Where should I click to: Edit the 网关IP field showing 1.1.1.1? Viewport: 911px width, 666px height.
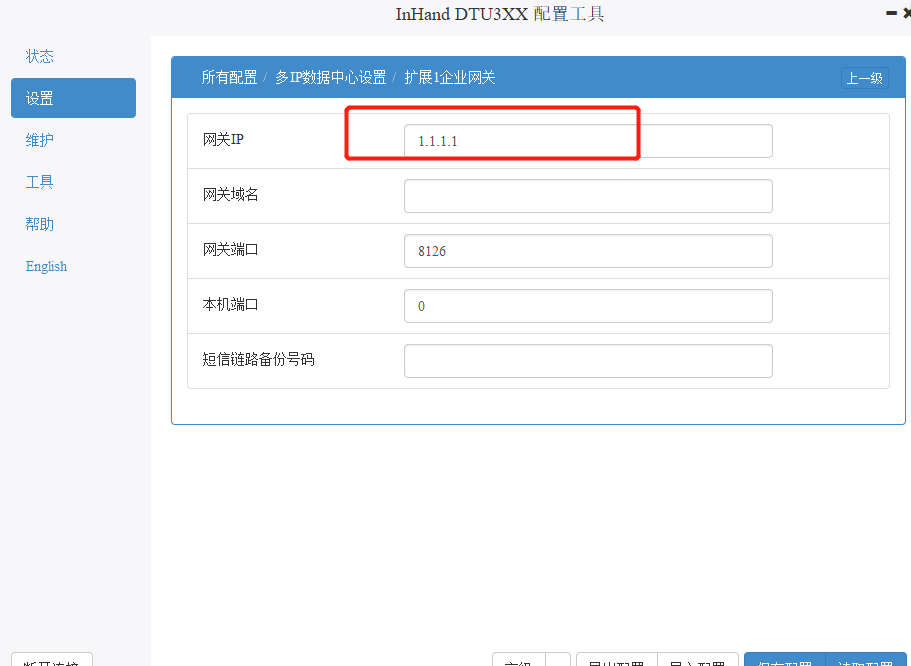(588, 141)
